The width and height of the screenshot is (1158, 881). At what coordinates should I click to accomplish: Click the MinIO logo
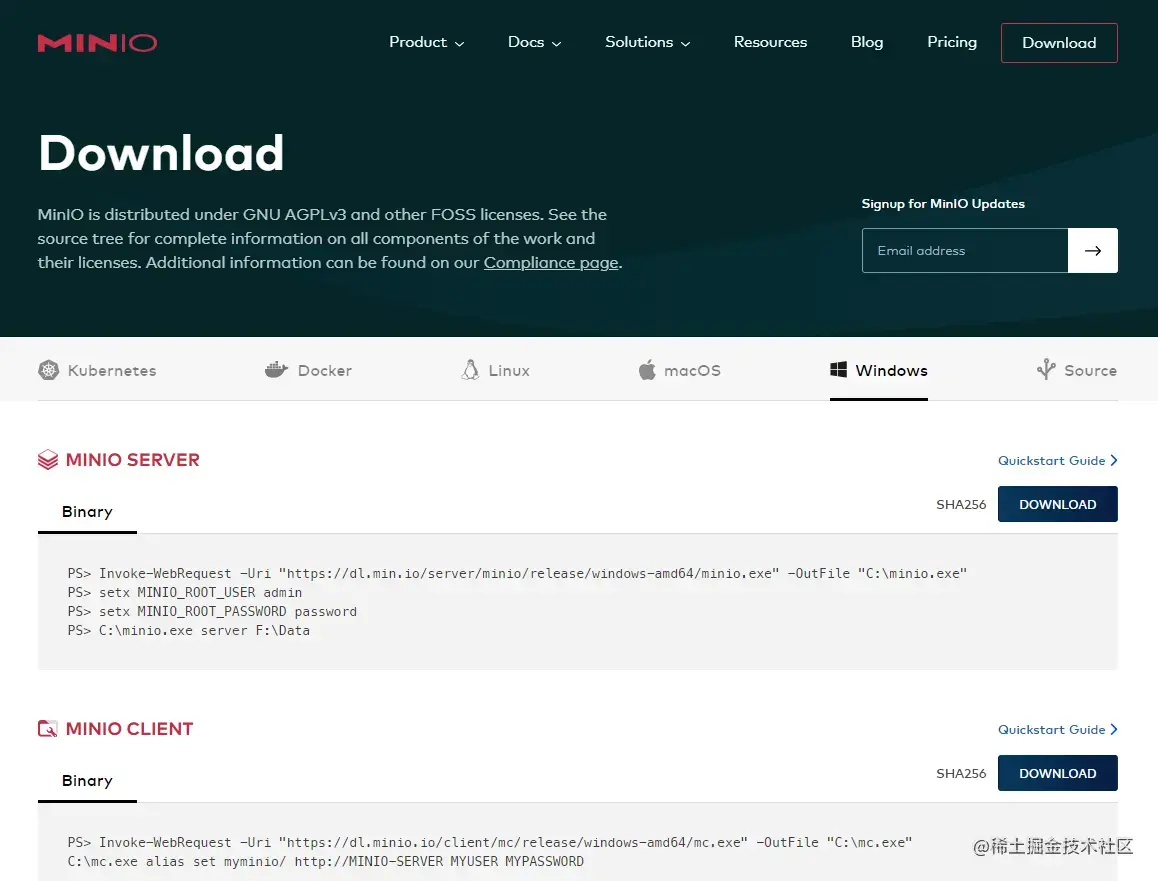pos(97,43)
